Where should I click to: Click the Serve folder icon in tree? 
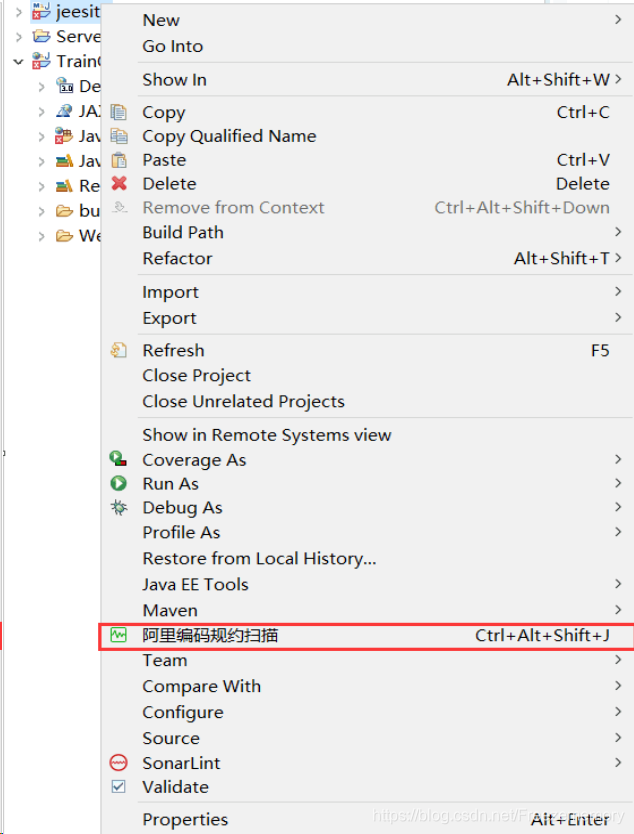(x=41, y=36)
